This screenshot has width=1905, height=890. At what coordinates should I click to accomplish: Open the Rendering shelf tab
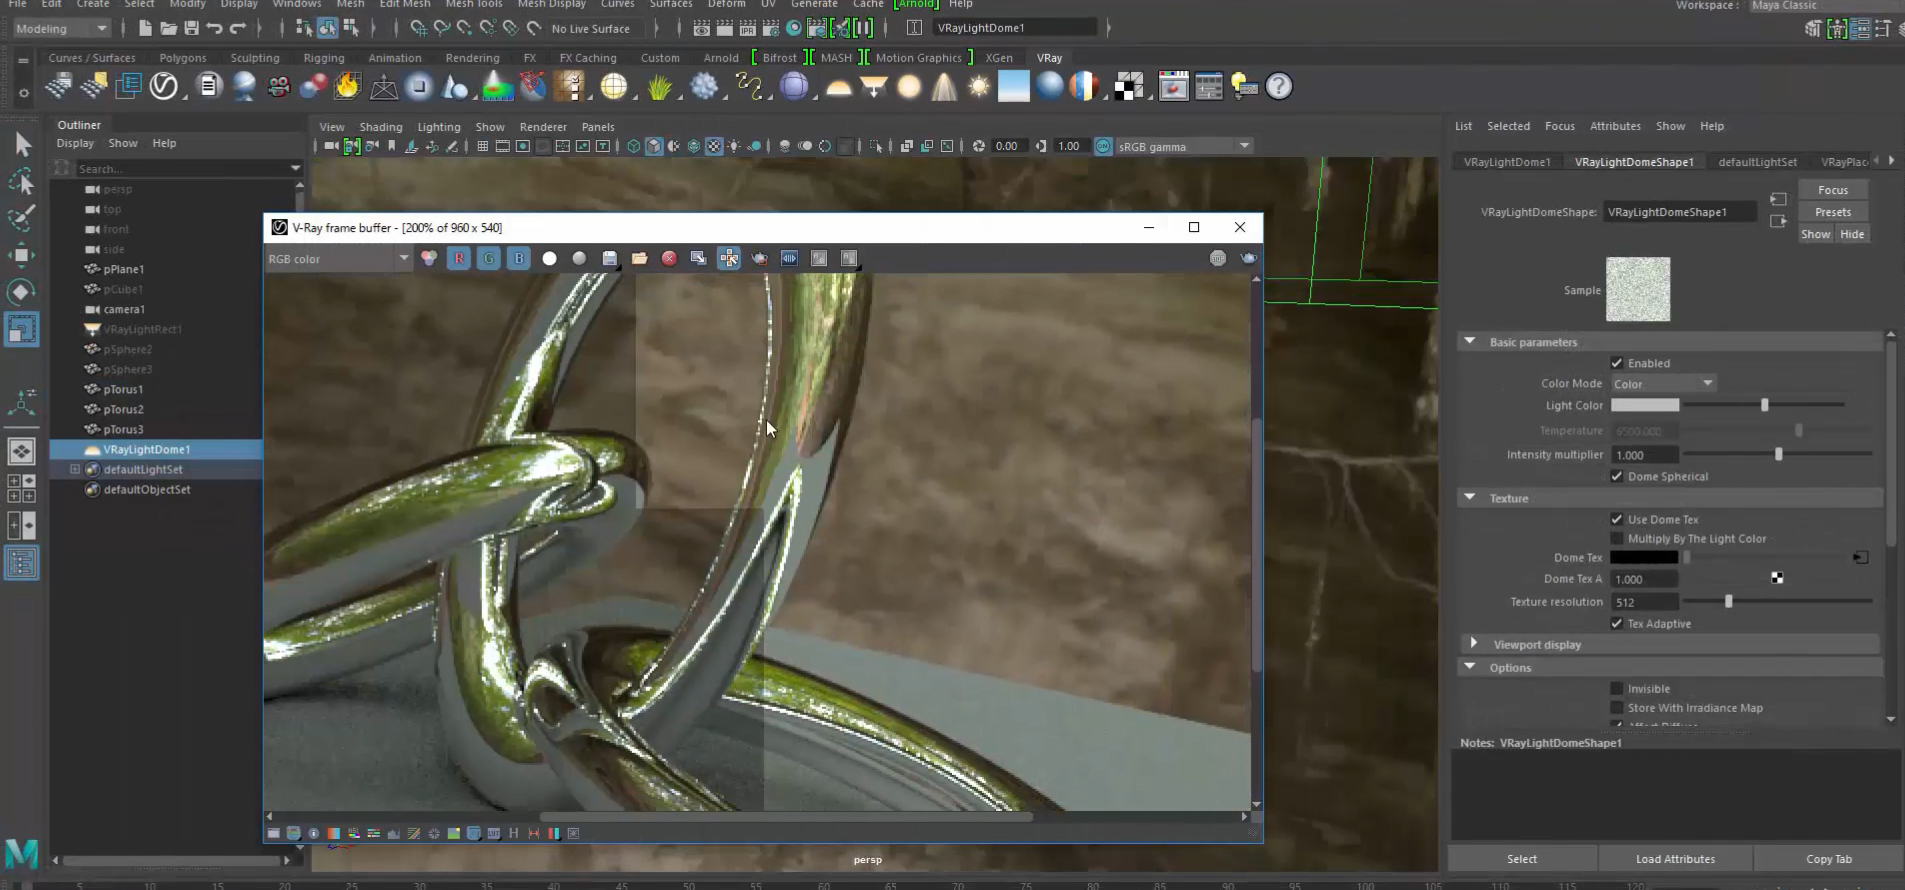(472, 58)
